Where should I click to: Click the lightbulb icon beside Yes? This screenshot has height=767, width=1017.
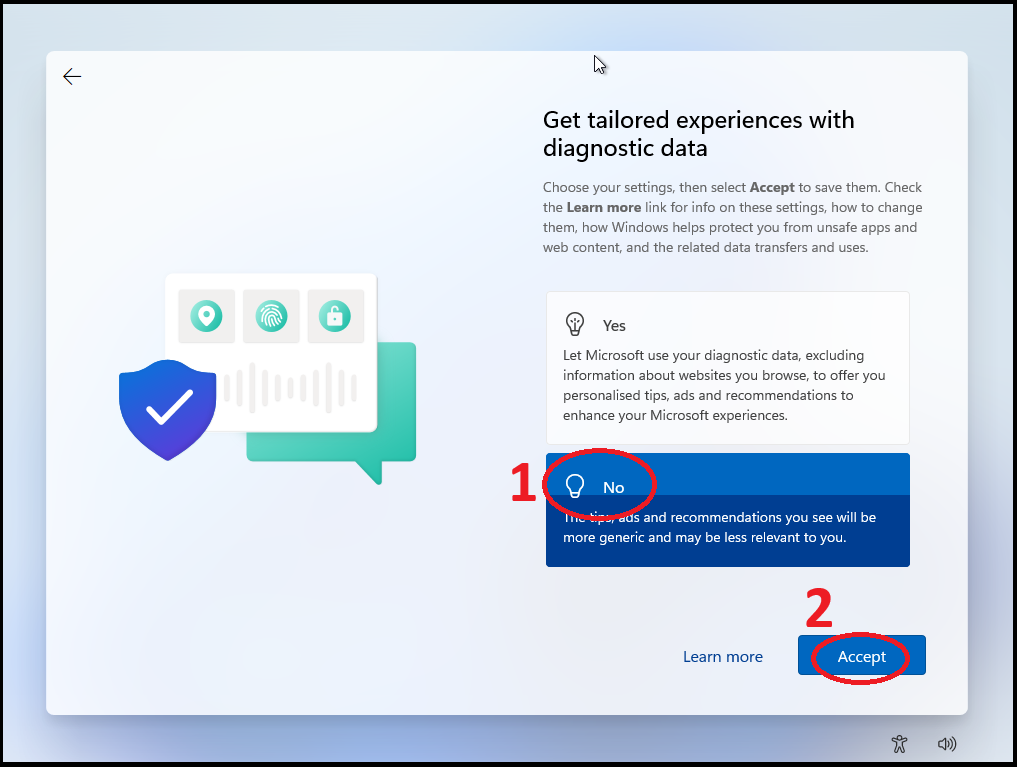(575, 324)
